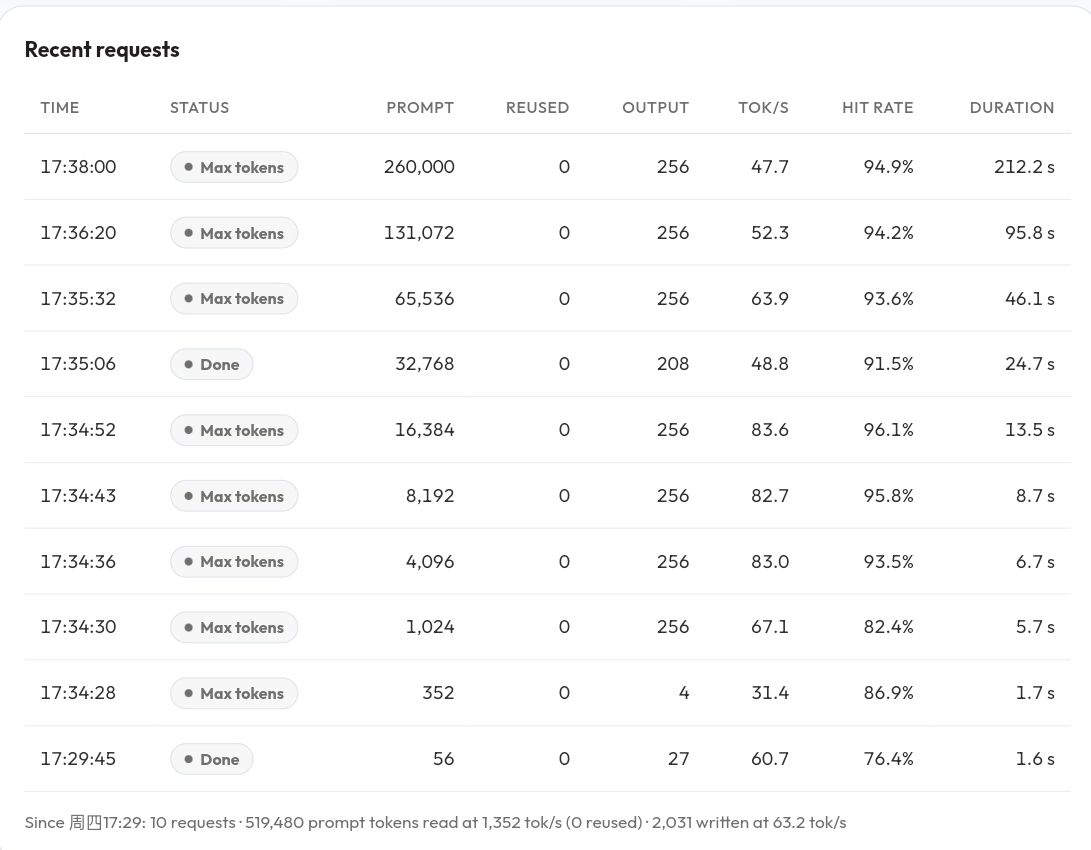Click the Max tokens badge at 17:35:32
Viewport: 1091px width, 850px height.
click(234, 298)
